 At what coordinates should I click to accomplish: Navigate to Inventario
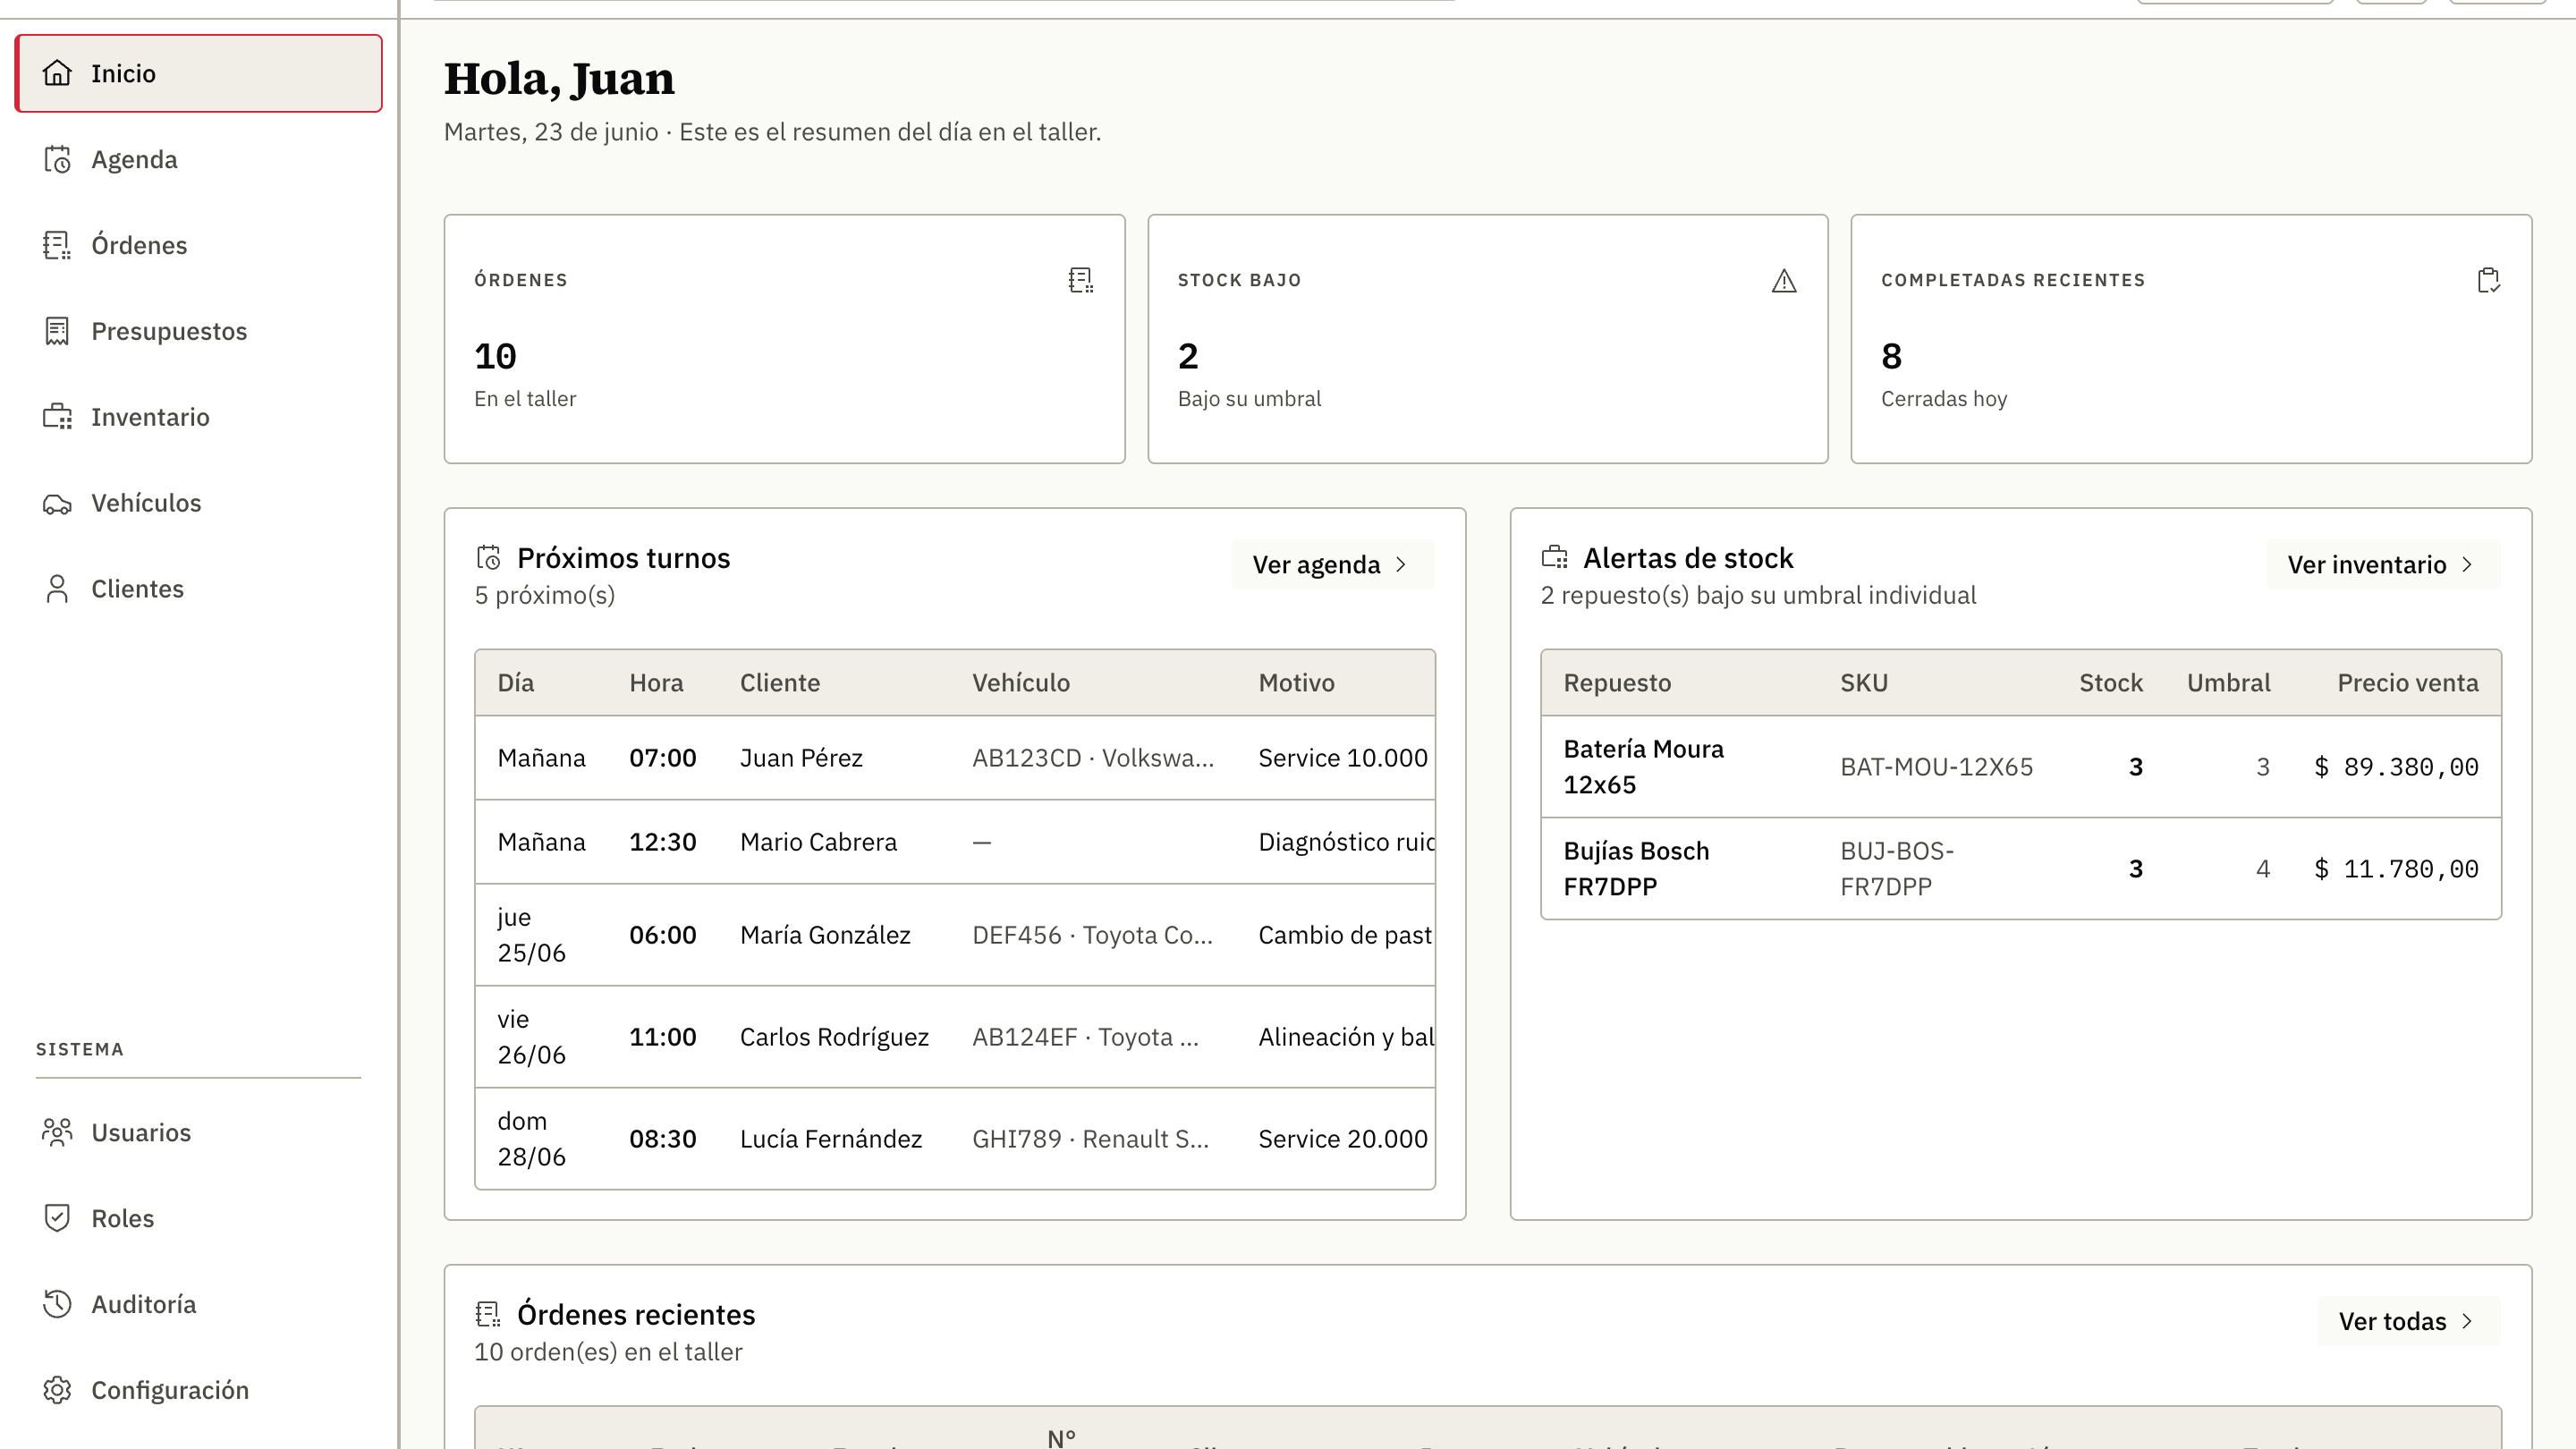point(198,417)
